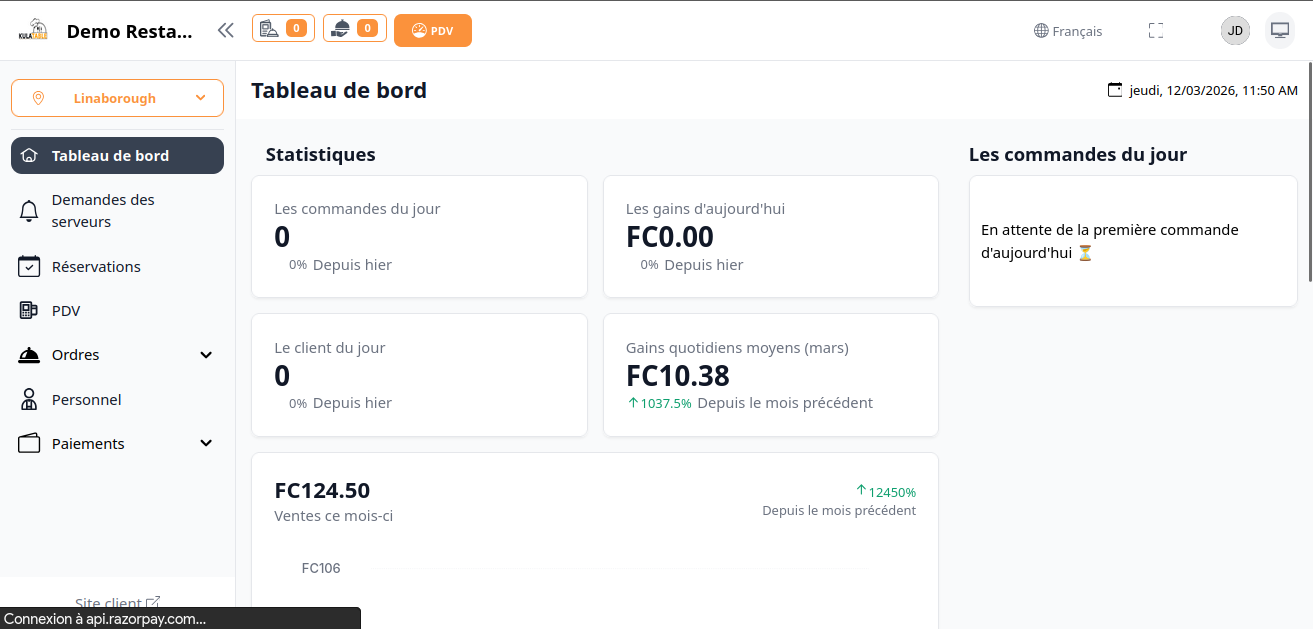Open PDV from the sidebar menu

click(66, 311)
